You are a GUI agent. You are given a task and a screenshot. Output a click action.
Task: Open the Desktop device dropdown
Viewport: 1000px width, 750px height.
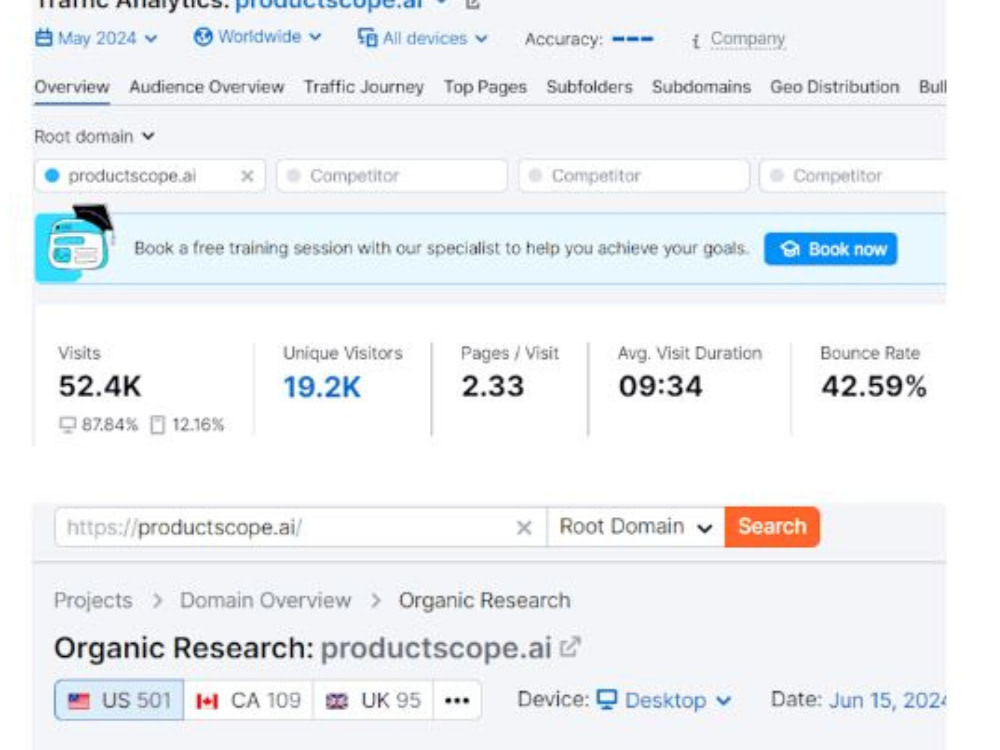point(664,700)
